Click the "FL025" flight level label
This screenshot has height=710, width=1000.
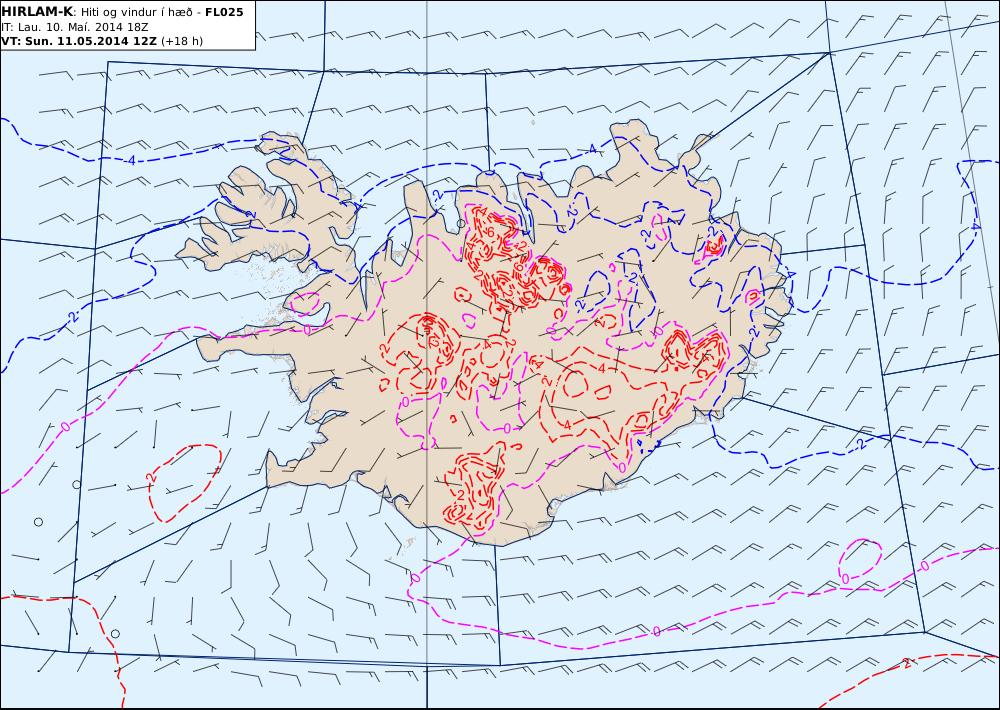coord(224,12)
